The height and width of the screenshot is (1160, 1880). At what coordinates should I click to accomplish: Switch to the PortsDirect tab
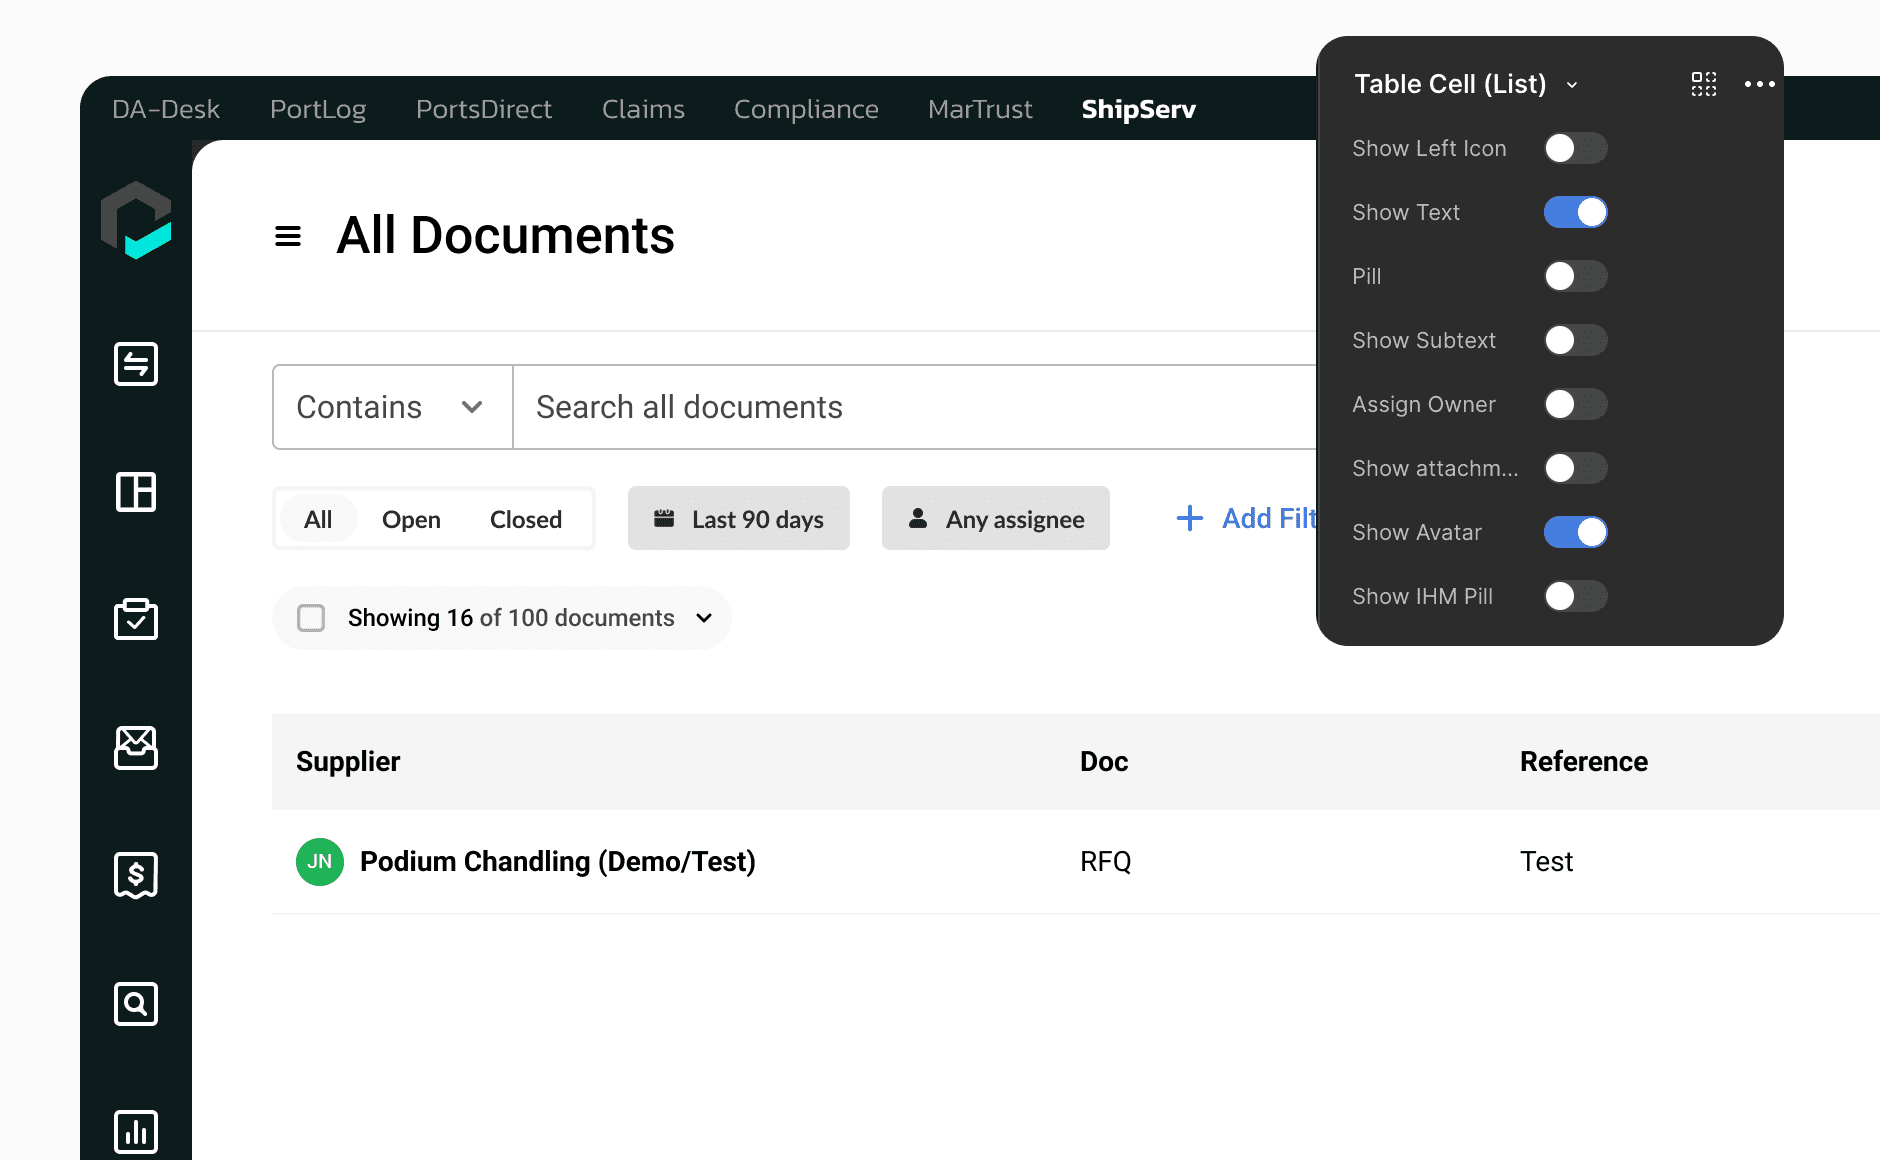tap(484, 109)
